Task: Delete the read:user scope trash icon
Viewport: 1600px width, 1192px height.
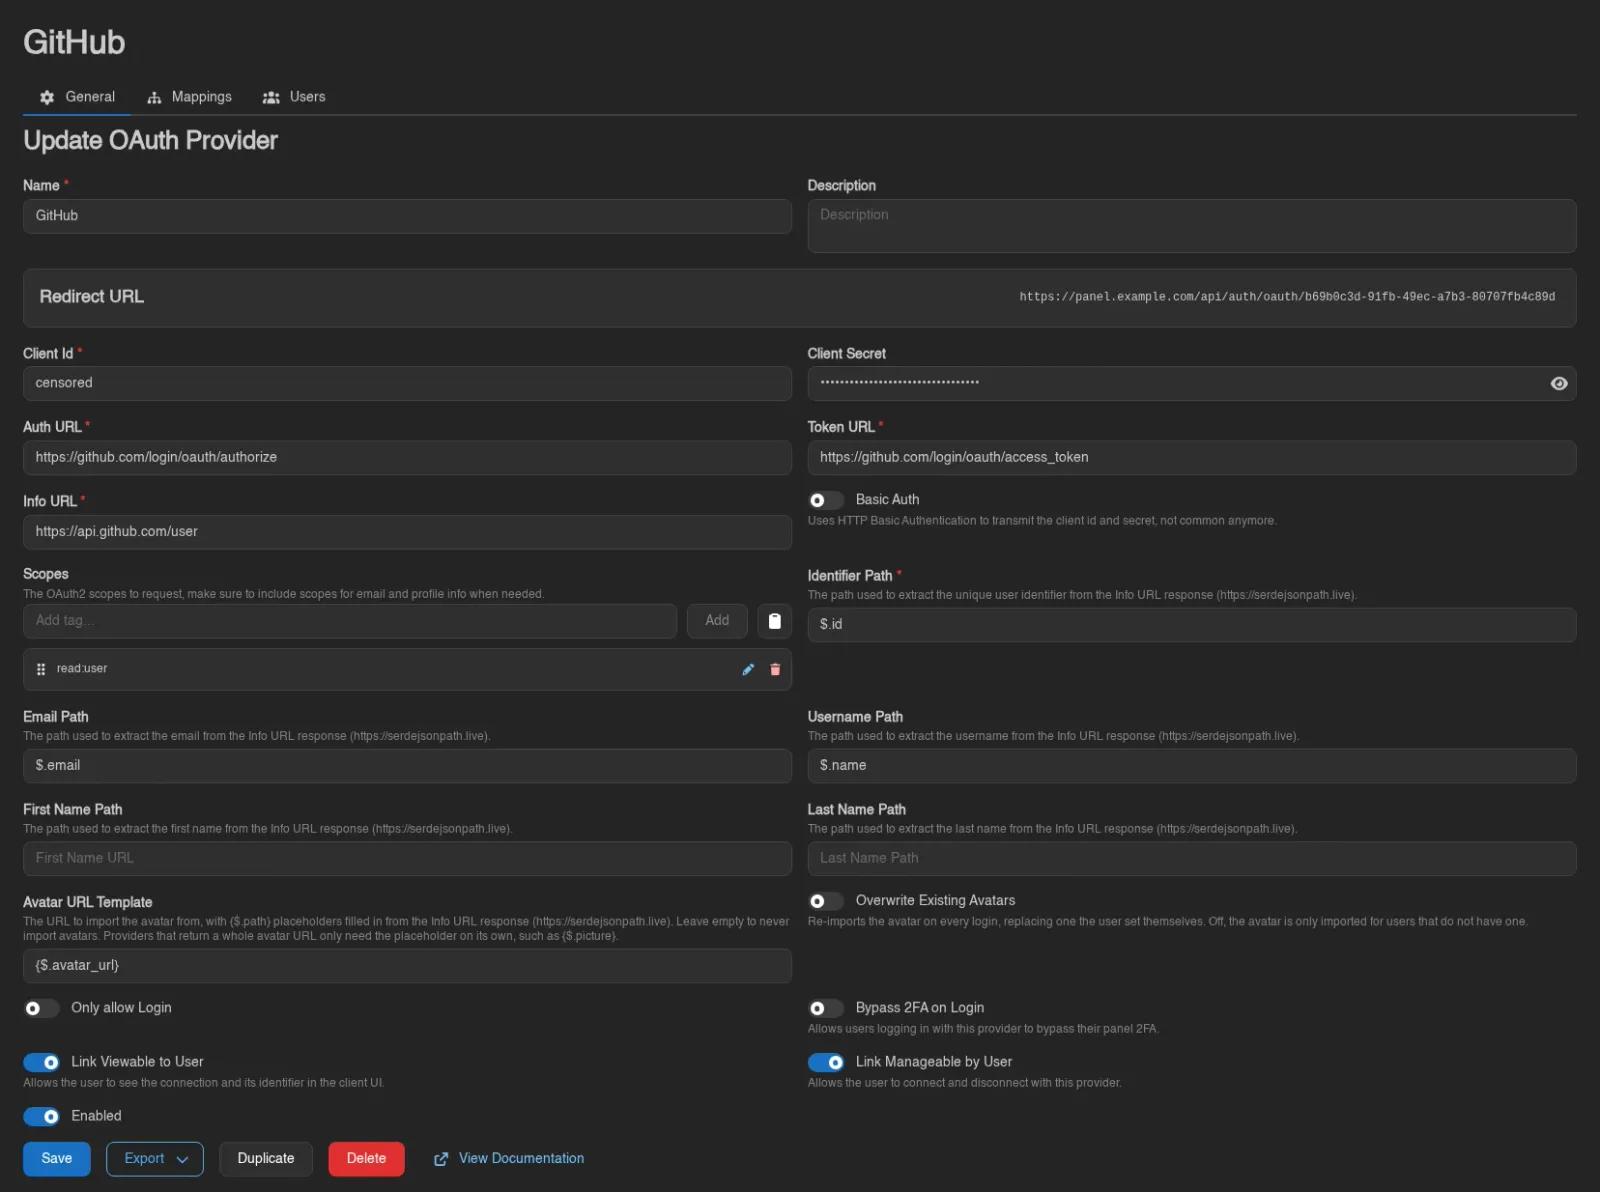Action: pyautogui.click(x=775, y=670)
